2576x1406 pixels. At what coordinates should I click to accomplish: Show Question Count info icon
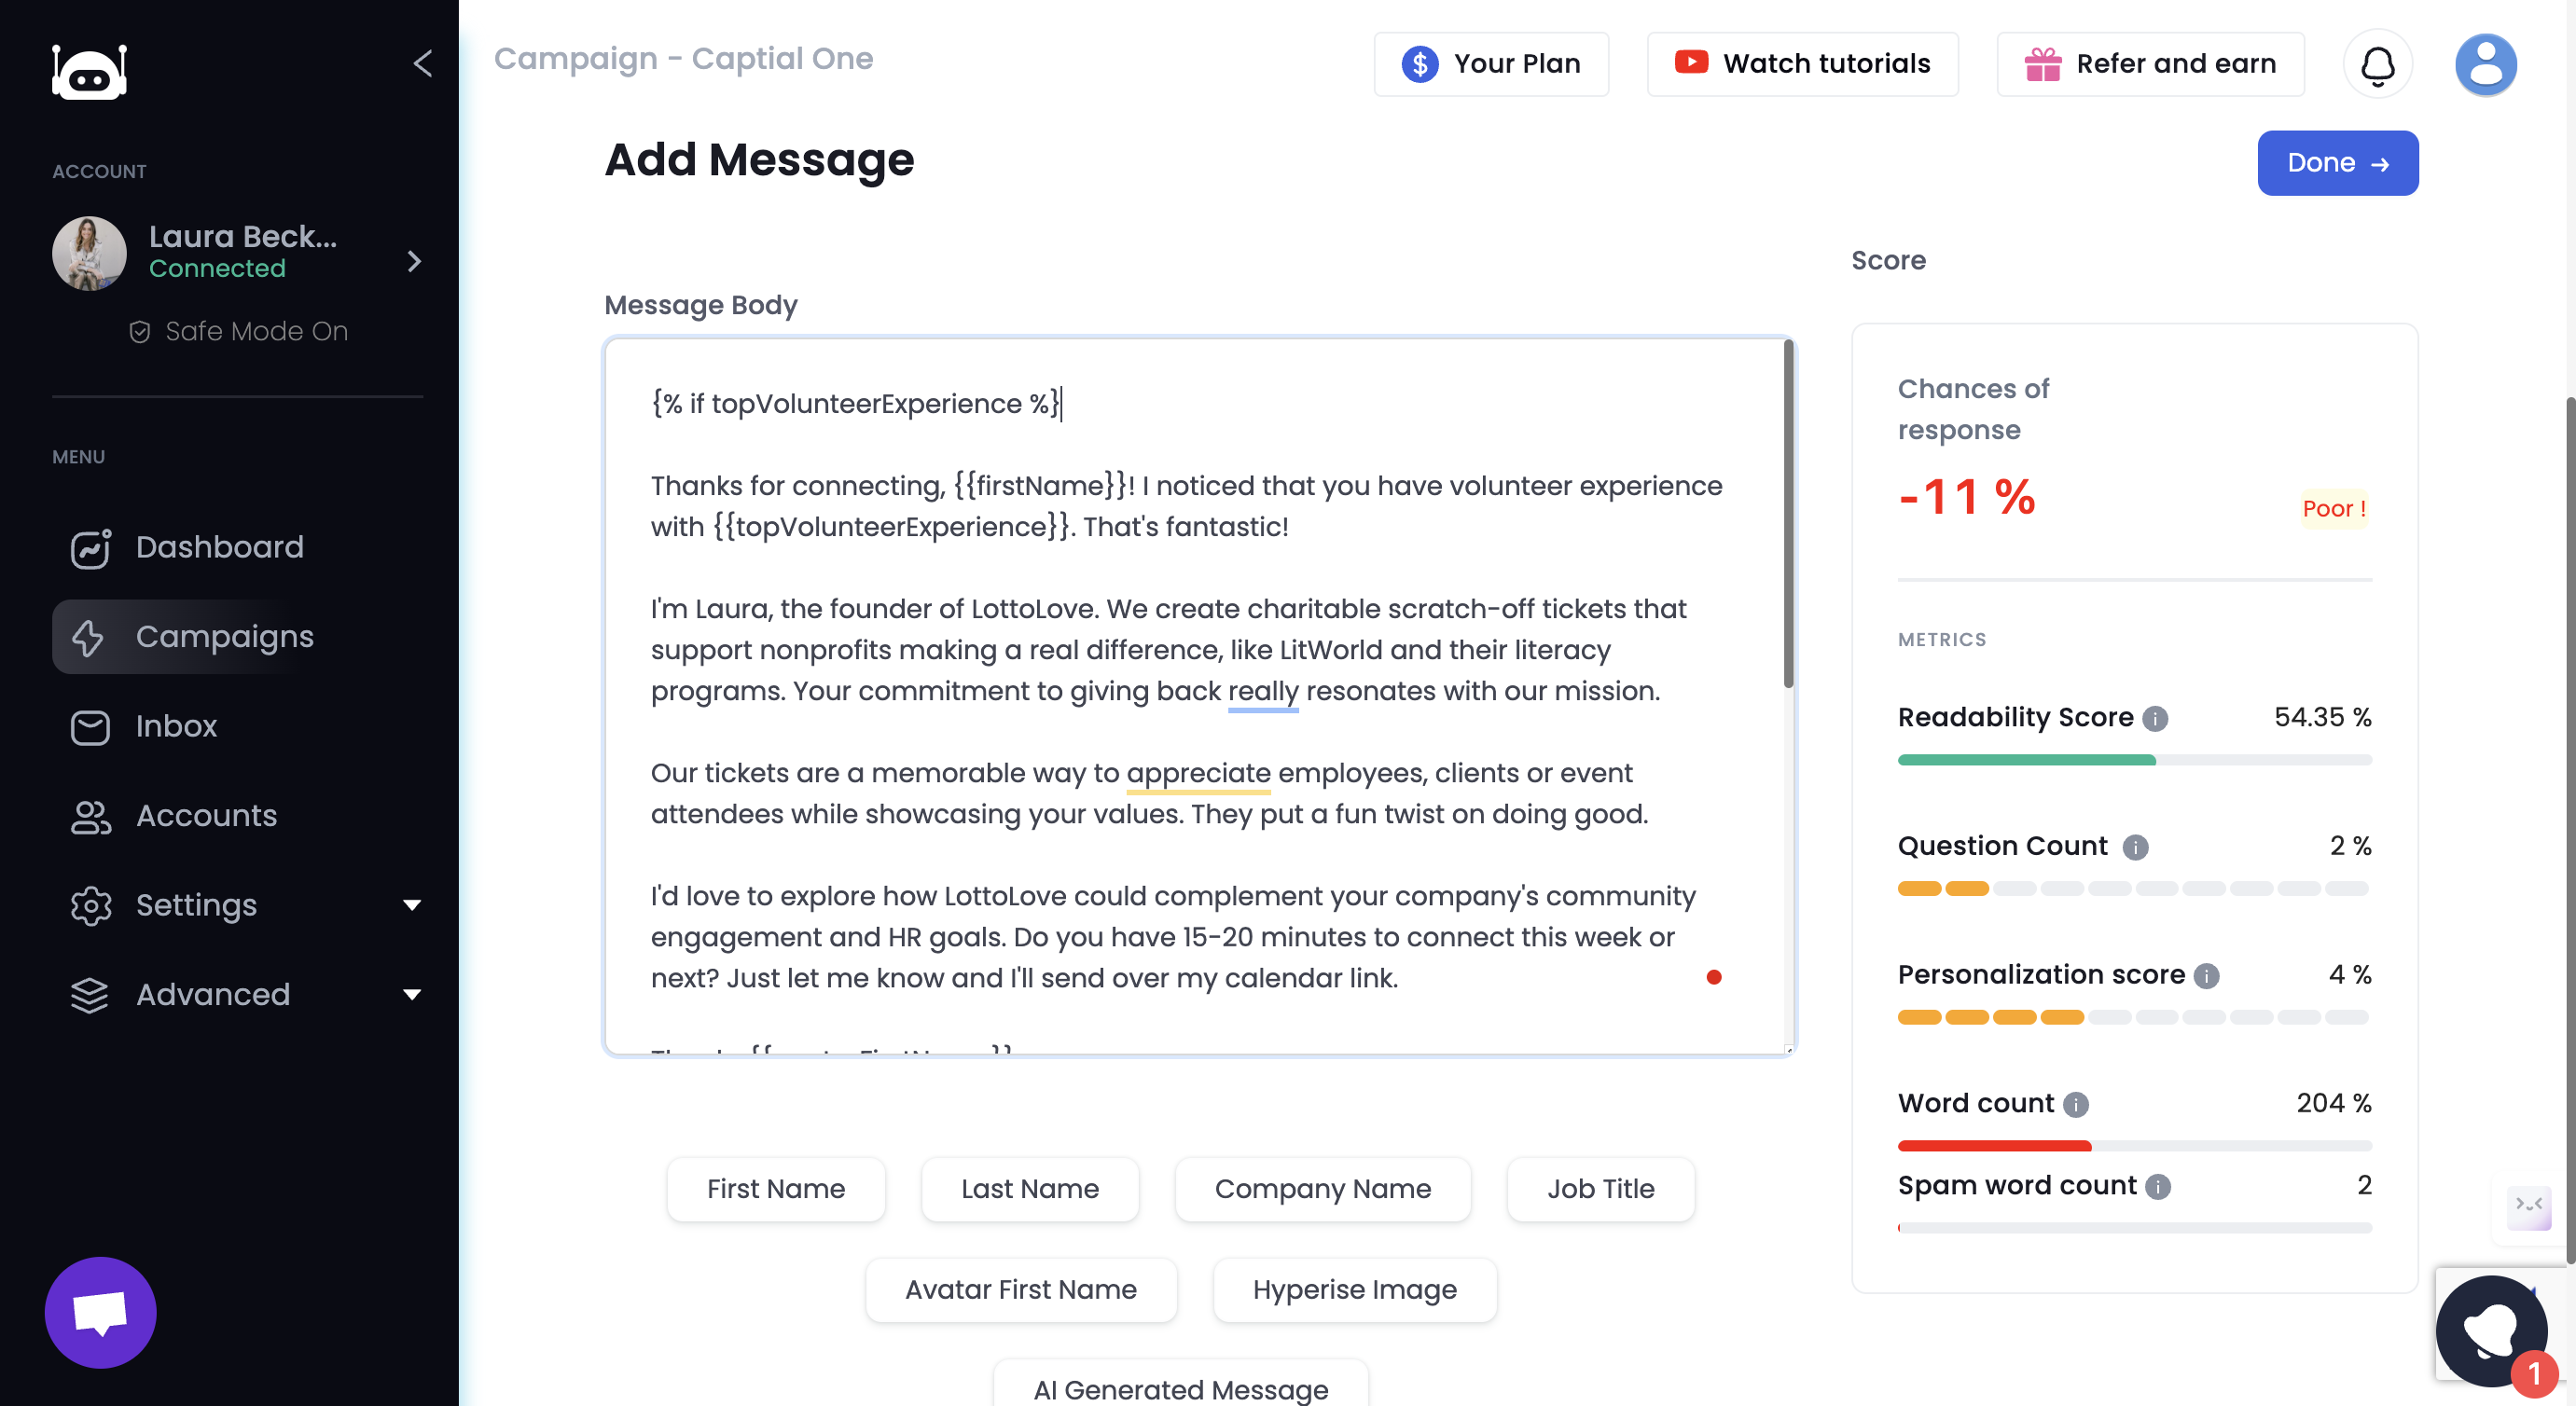click(x=2135, y=848)
